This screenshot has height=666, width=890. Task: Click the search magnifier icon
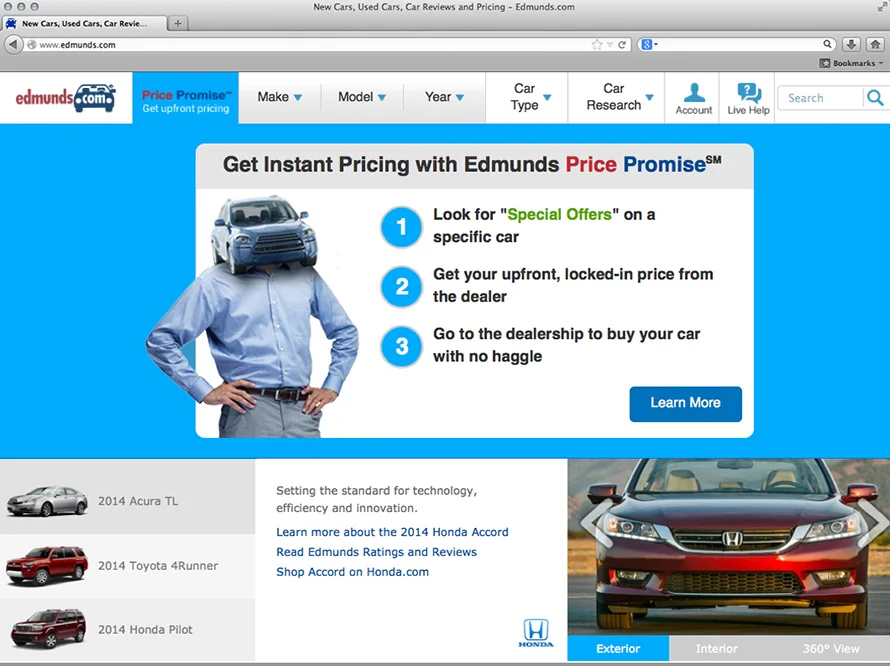pos(874,97)
